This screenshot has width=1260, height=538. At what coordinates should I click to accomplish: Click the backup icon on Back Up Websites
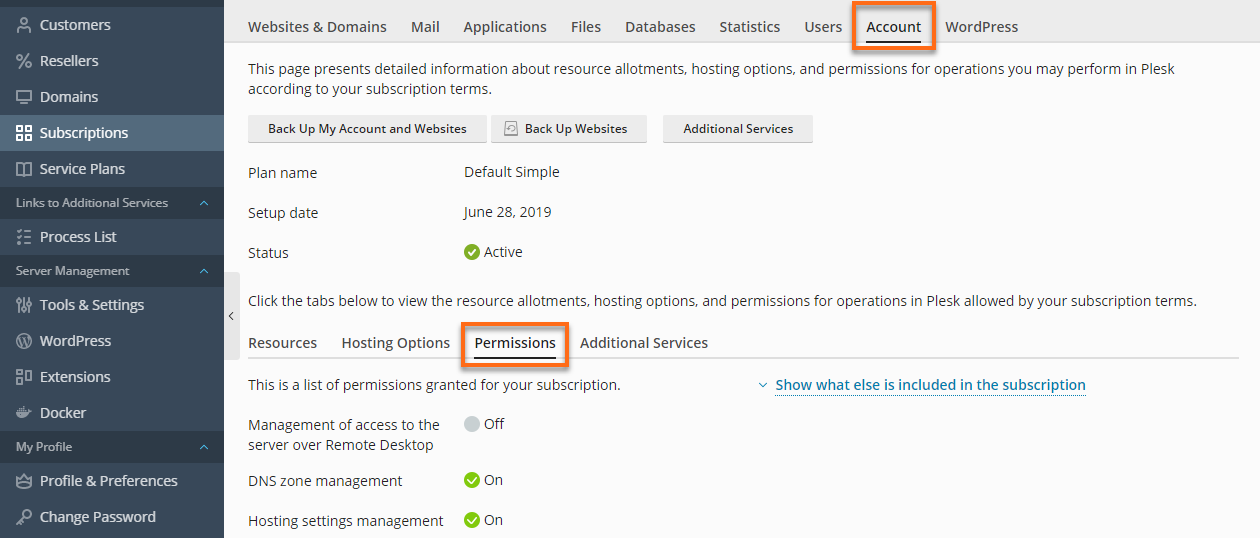pyautogui.click(x=511, y=129)
